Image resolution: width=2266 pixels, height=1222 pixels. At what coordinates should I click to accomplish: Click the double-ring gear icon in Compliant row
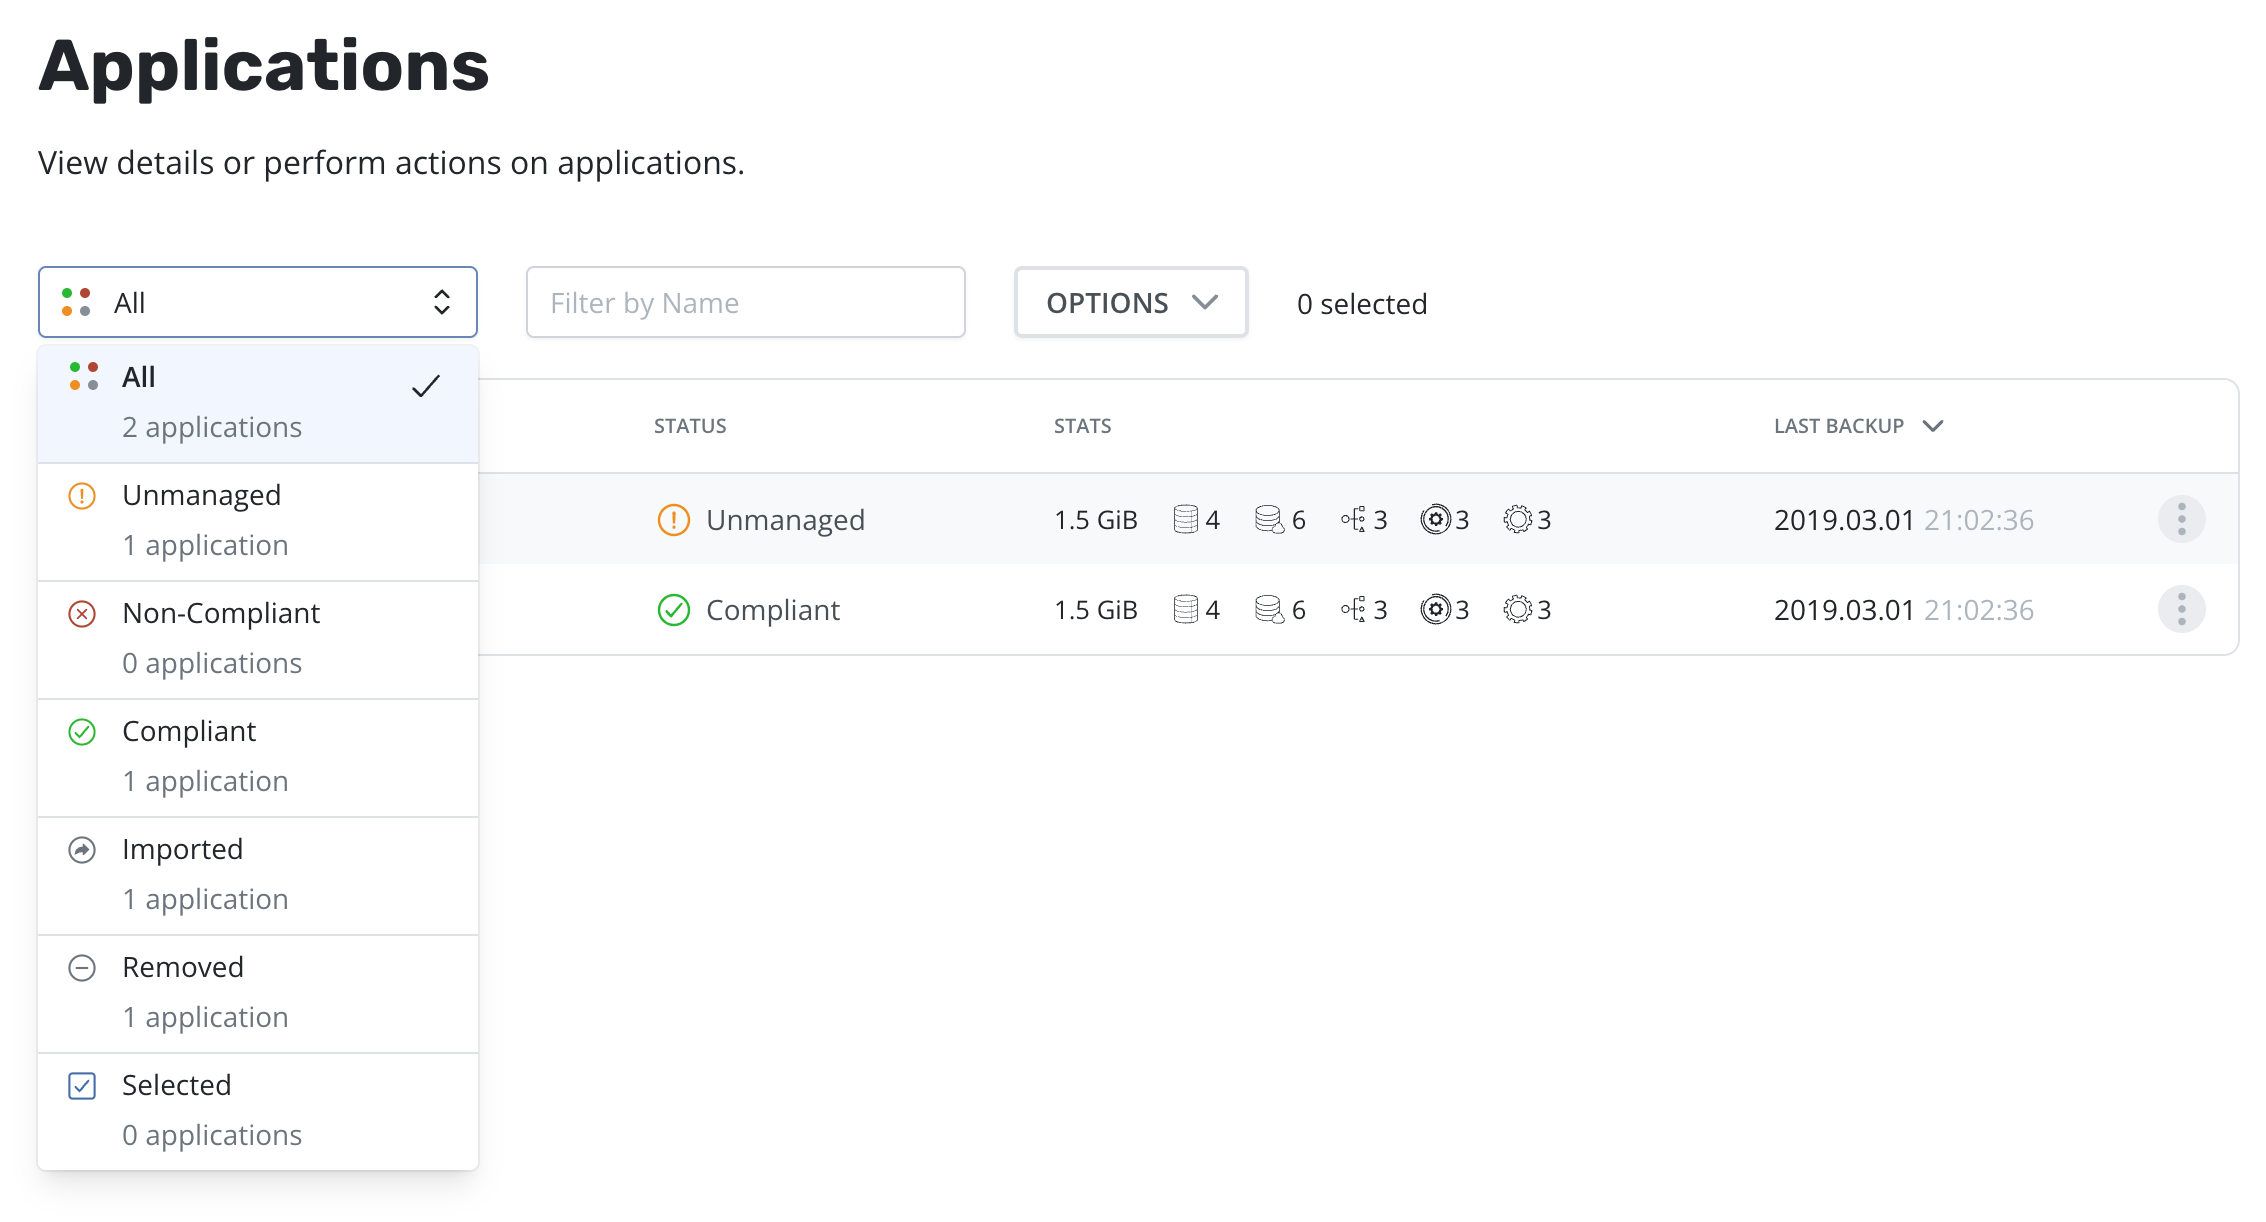[x=1436, y=610]
